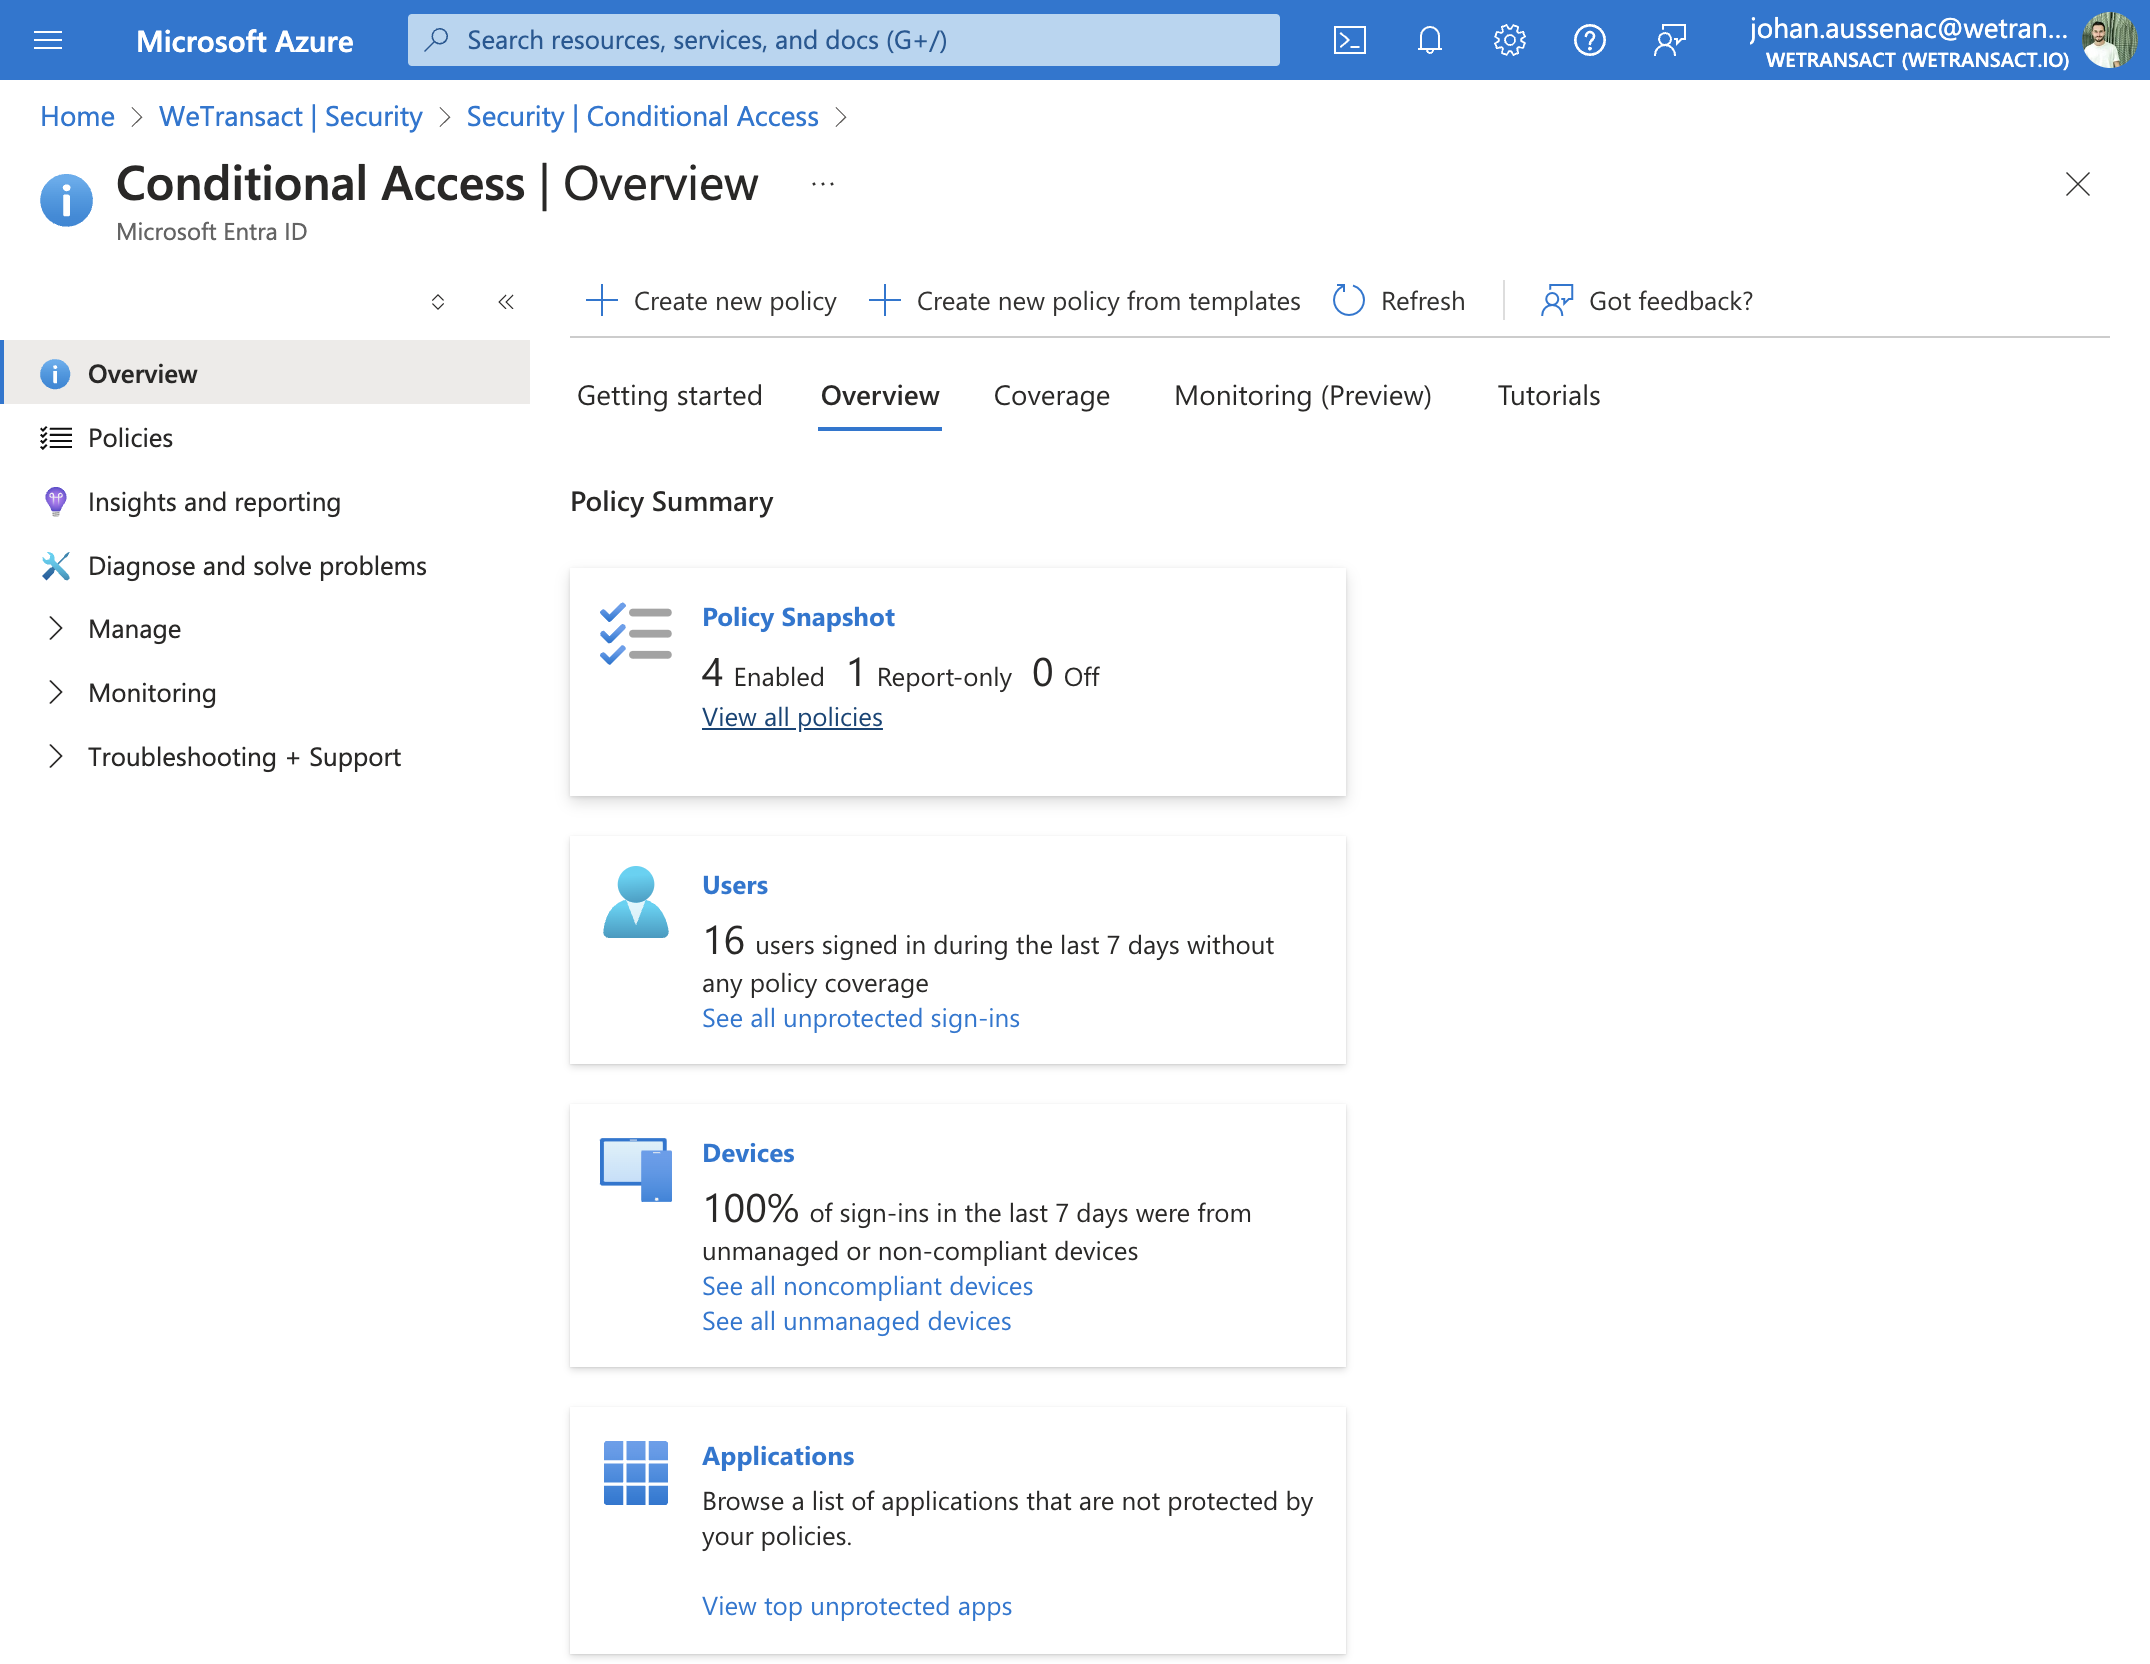Click the top bar feedback icon
2150x1664 pixels.
tap(1670, 40)
